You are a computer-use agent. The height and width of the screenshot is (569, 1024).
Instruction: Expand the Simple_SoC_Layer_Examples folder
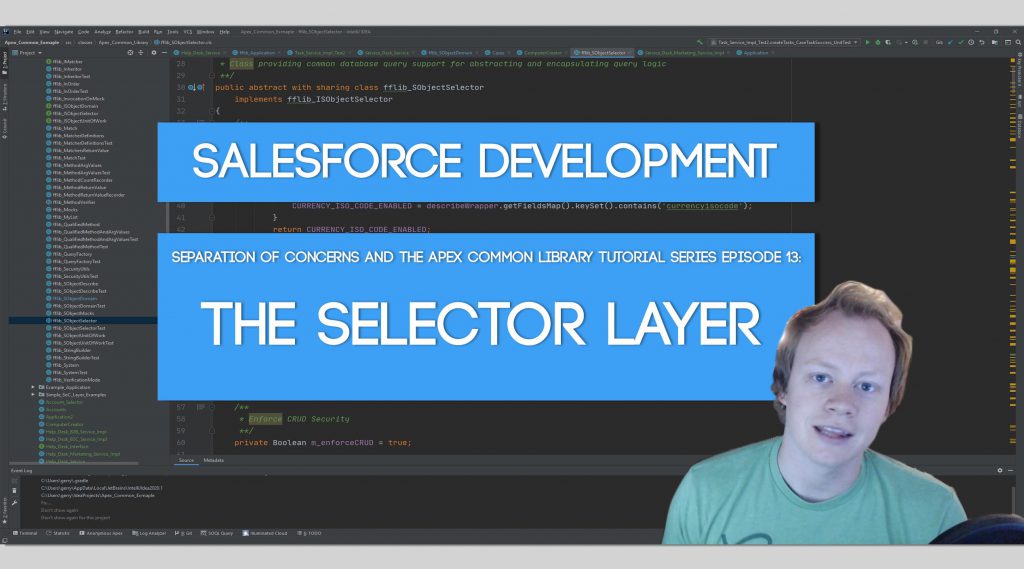click(33, 395)
